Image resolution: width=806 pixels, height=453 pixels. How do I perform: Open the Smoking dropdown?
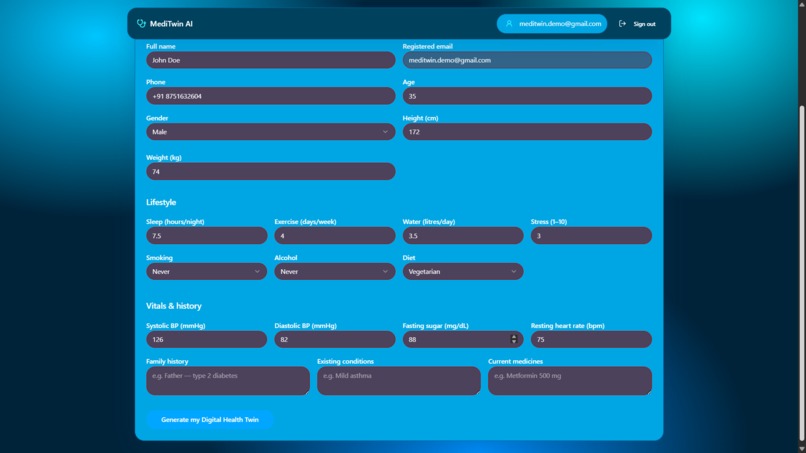click(x=206, y=271)
